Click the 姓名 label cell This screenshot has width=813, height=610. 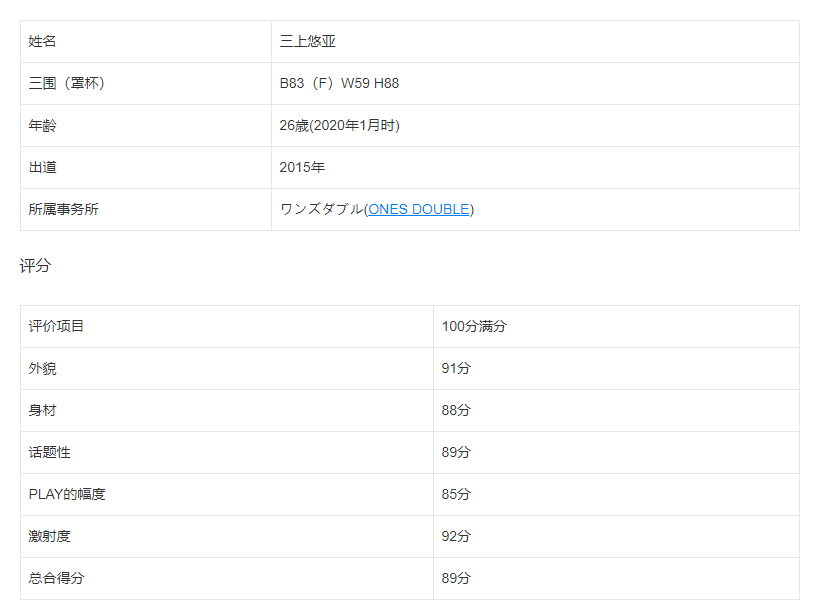(x=43, y=41)
